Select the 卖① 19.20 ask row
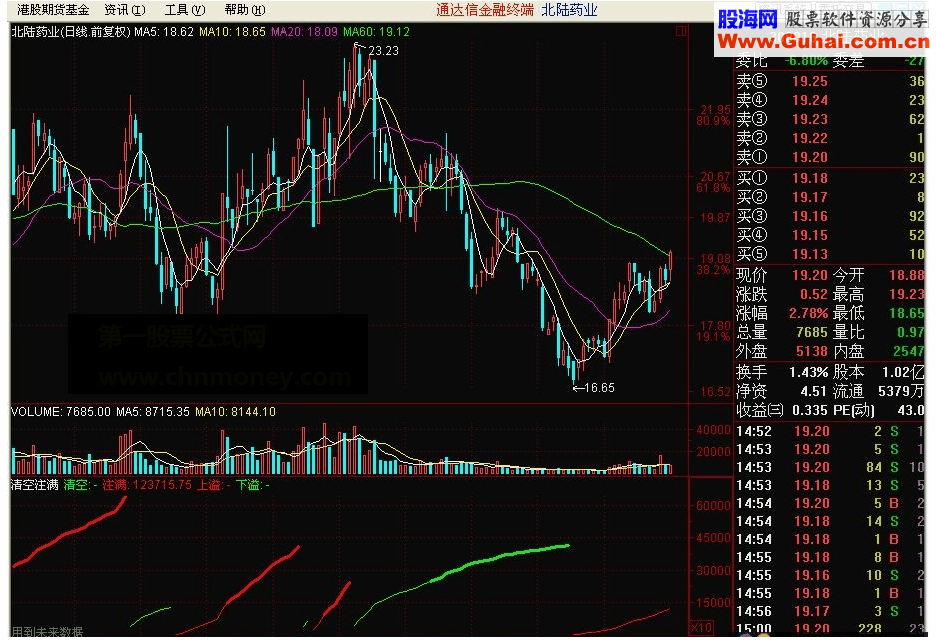The width and height of the screenshot is (936, 640). [x=830, y=158]
